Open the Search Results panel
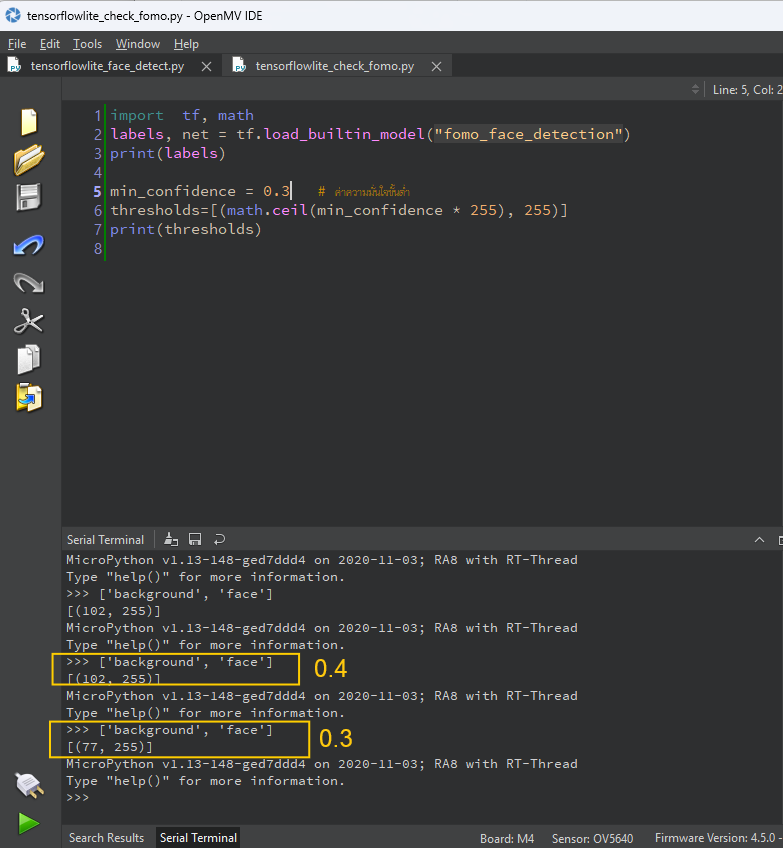The height and width of the screenshot is (848, 783). (106, 838)
